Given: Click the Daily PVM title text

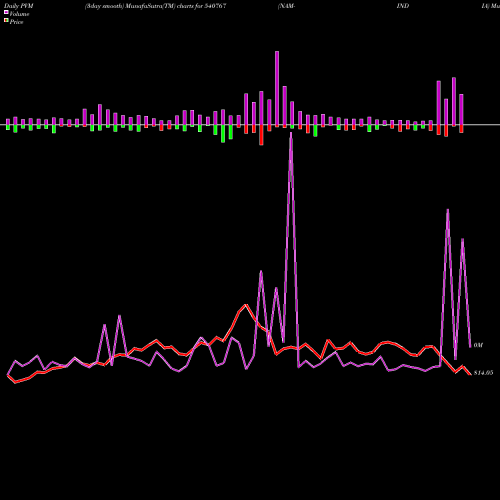Looking at the screenshot, I should tap(19, 6).
